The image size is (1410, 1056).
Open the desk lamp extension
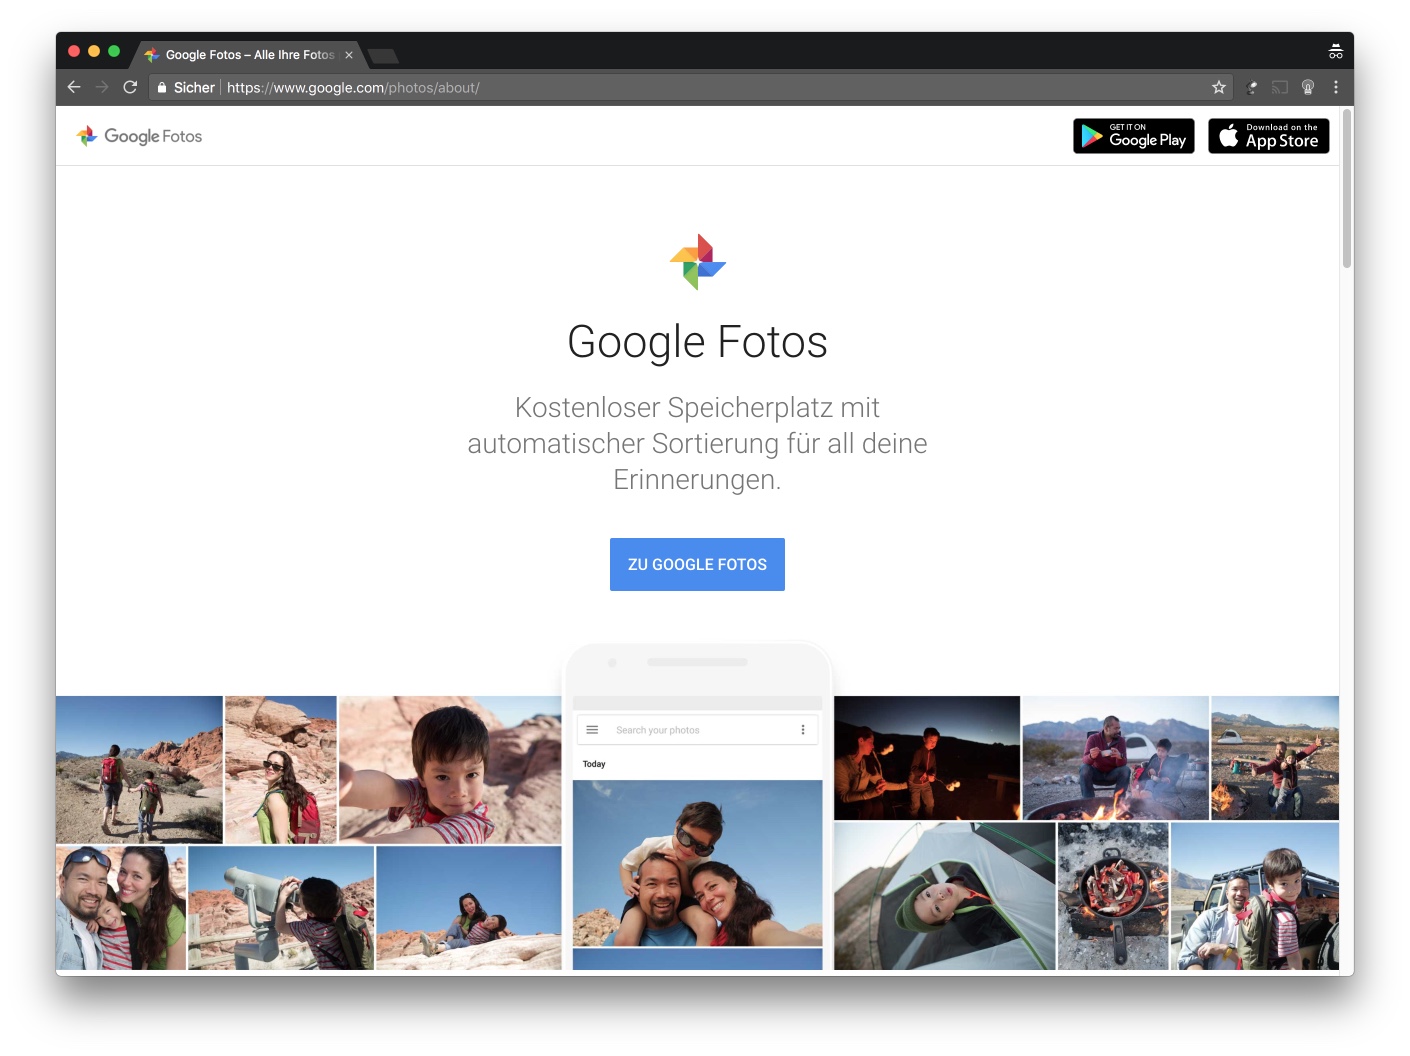(1251, 88)
